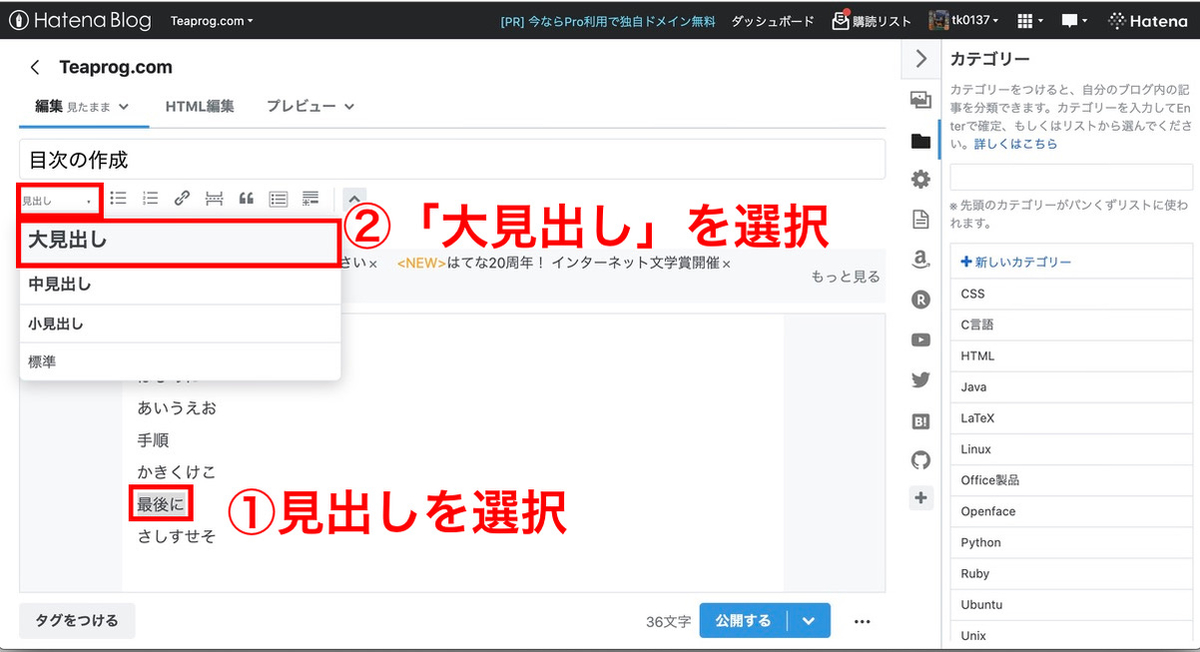Viewport: 1200px width, 652px height.
Task: Select the Ubuntu category
Action: tap(1071, 605)
